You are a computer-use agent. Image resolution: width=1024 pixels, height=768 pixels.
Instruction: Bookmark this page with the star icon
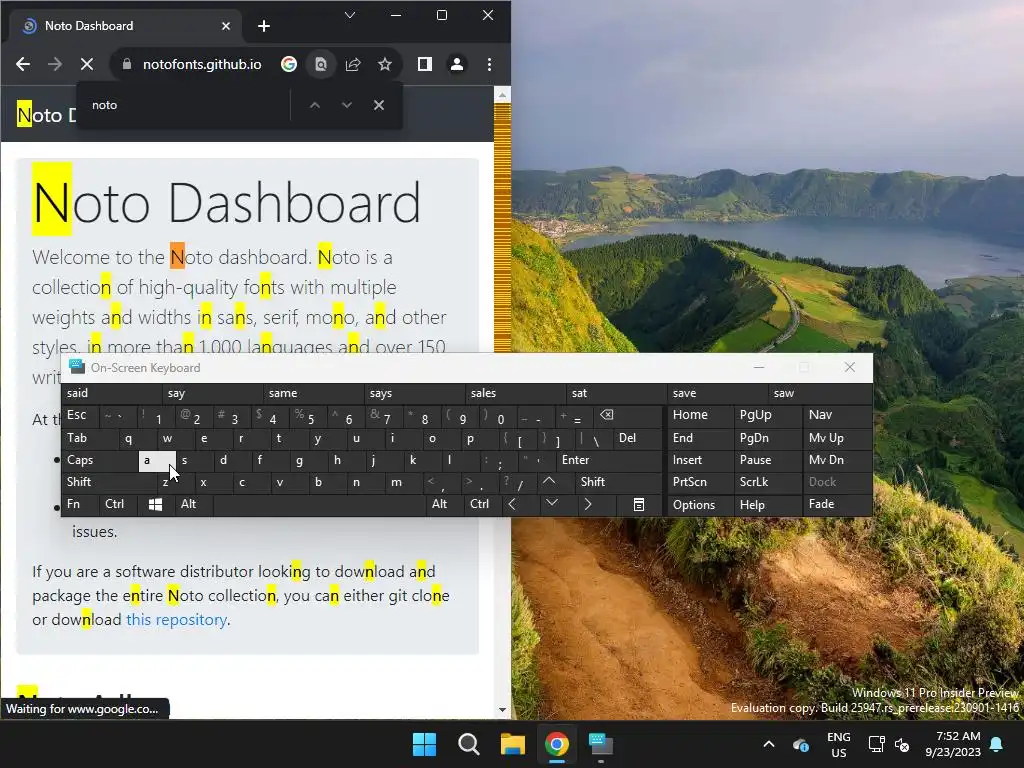[385, 64]
